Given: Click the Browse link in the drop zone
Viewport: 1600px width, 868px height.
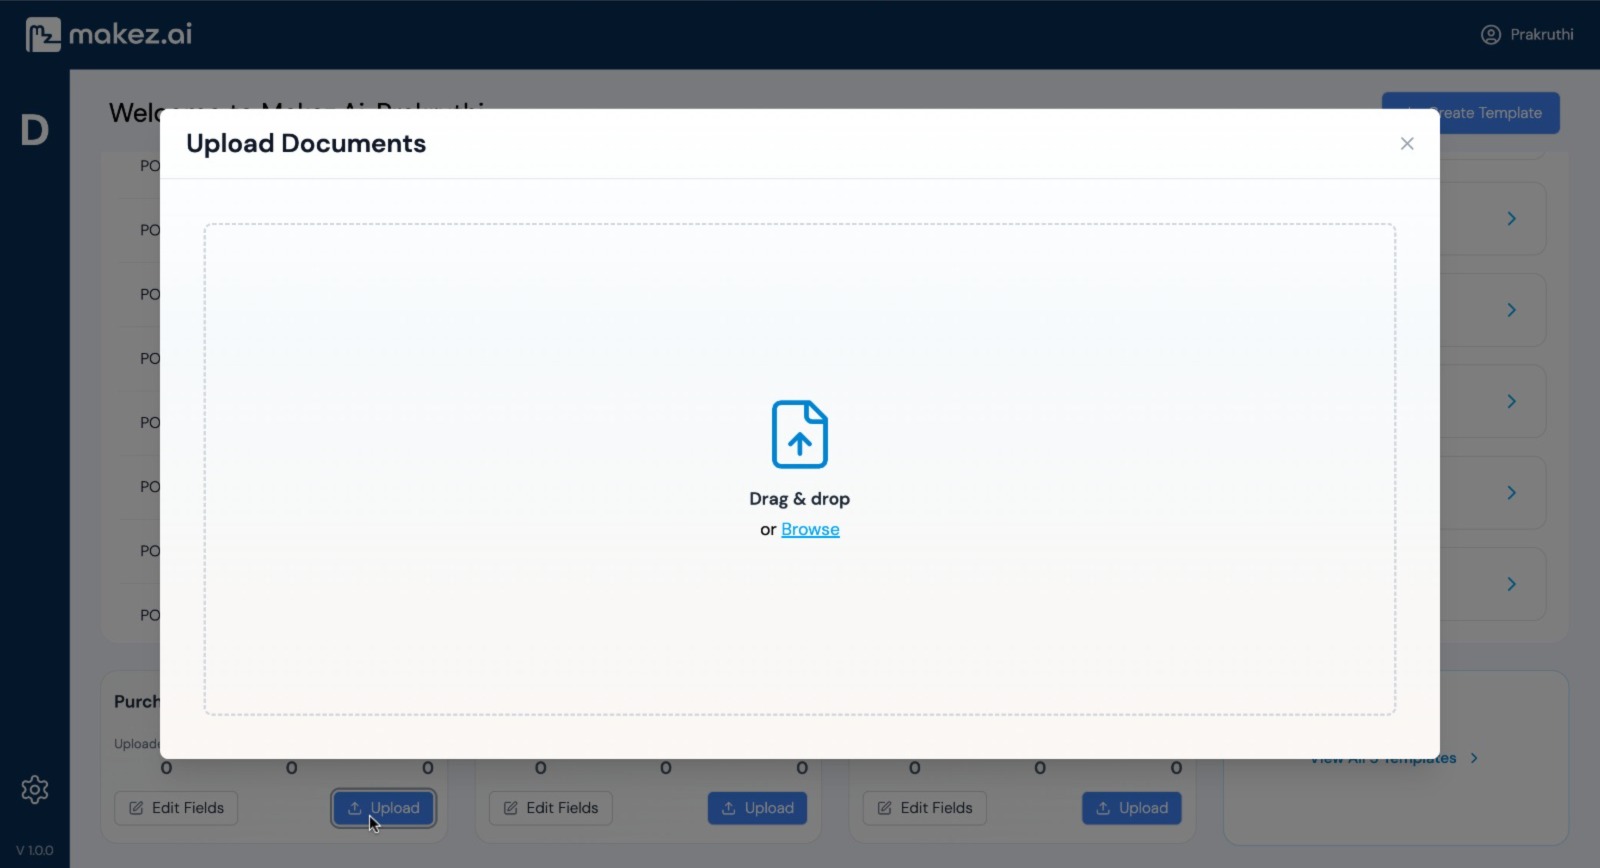Looking at the screenshot, I should [x=810, y=530].
